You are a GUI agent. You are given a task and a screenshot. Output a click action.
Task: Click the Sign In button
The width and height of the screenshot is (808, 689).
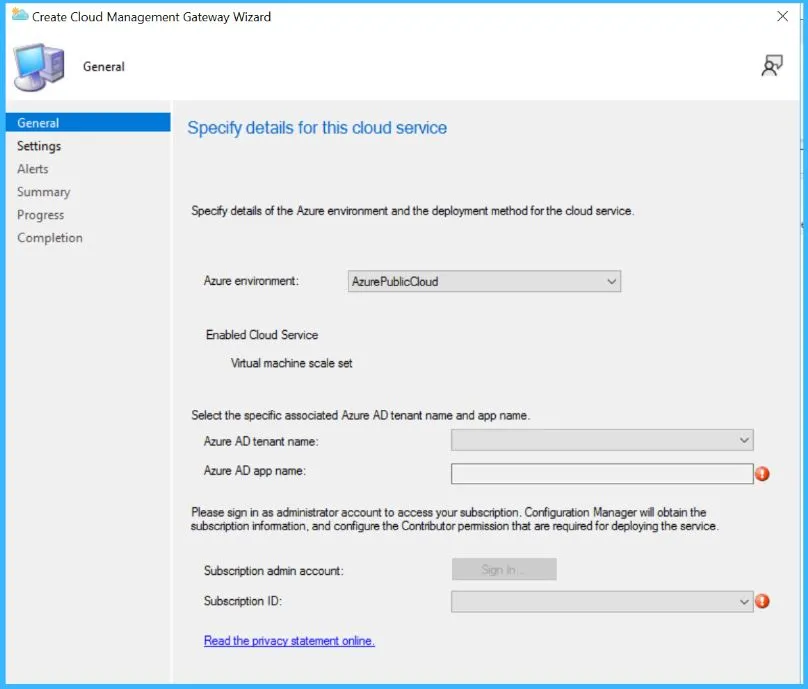[x=504, y=569]
